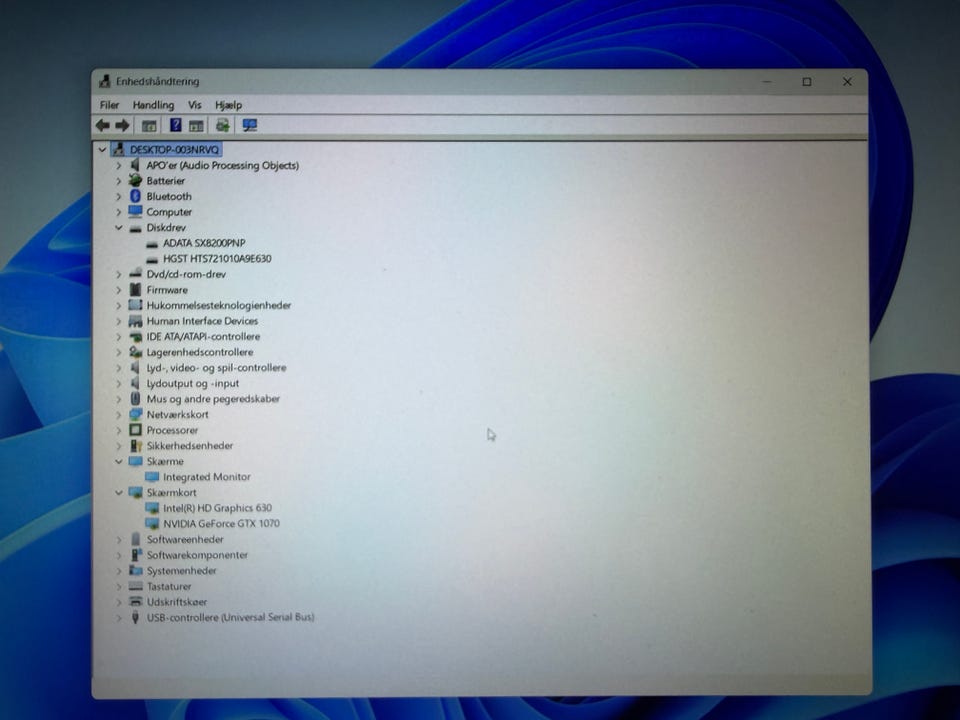
Task: Select the Batterier category icon
Action: (135, 181)
